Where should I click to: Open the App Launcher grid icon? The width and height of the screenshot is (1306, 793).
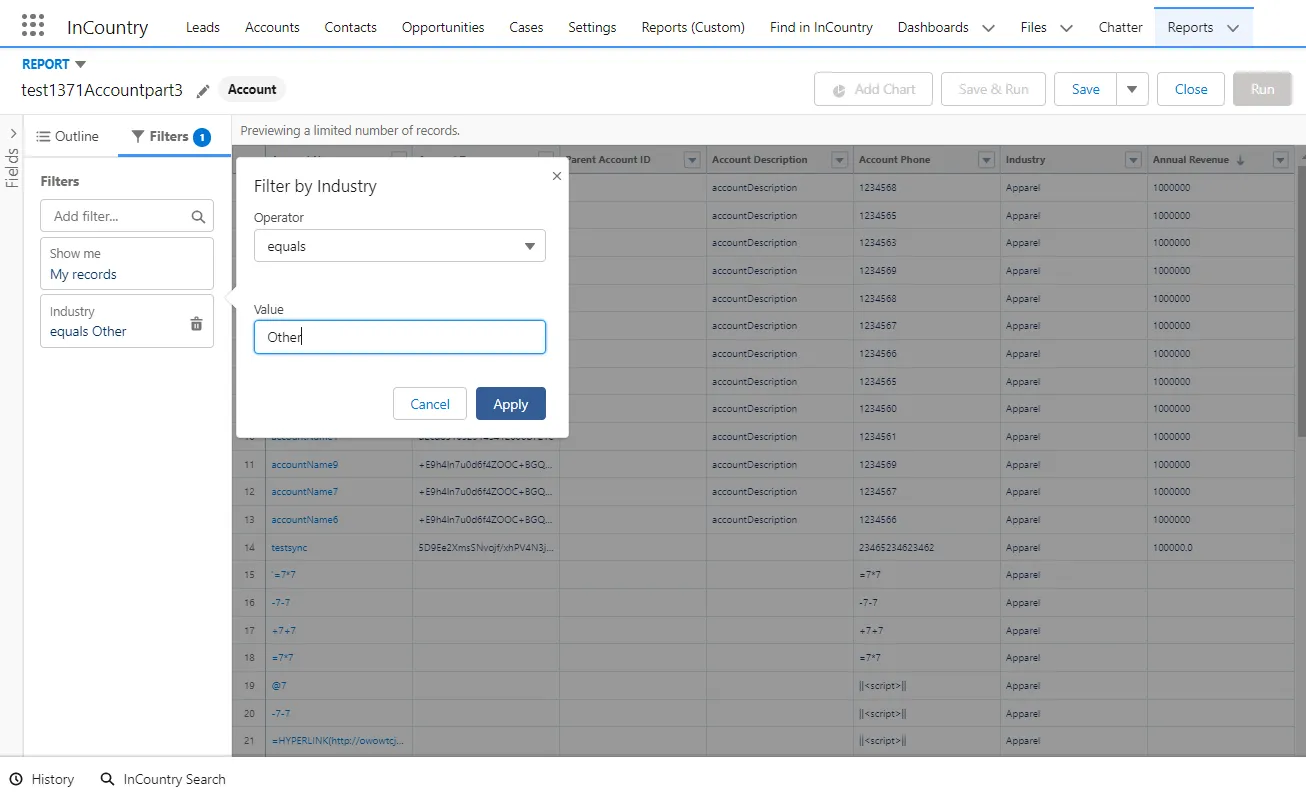point(33,26)
